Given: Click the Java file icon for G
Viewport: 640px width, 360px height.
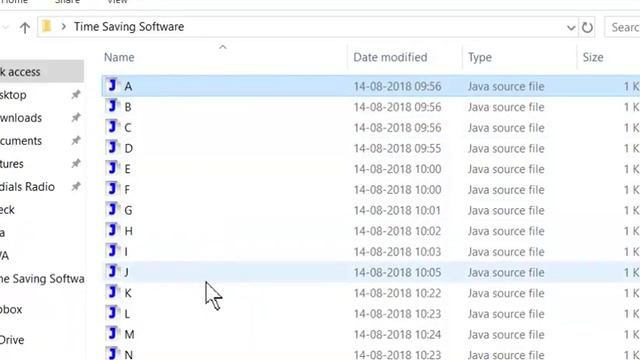Looking at the screenshot, I should point(112,209).
